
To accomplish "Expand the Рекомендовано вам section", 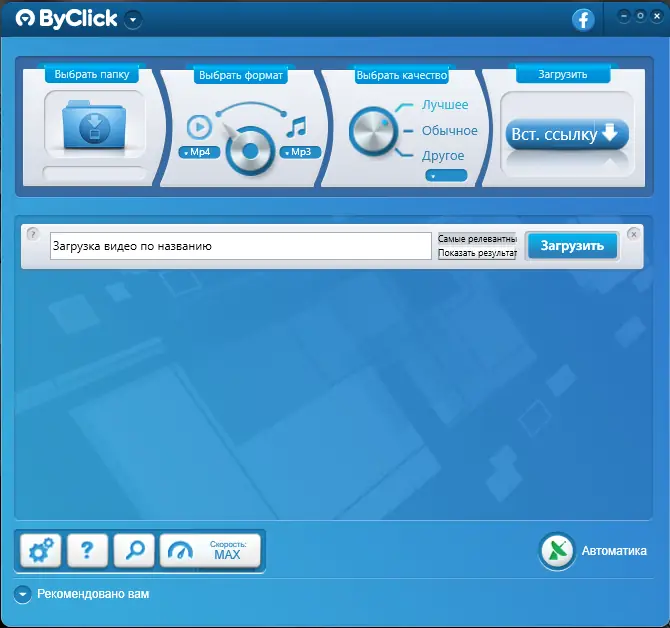I will (x=22, y=594).
